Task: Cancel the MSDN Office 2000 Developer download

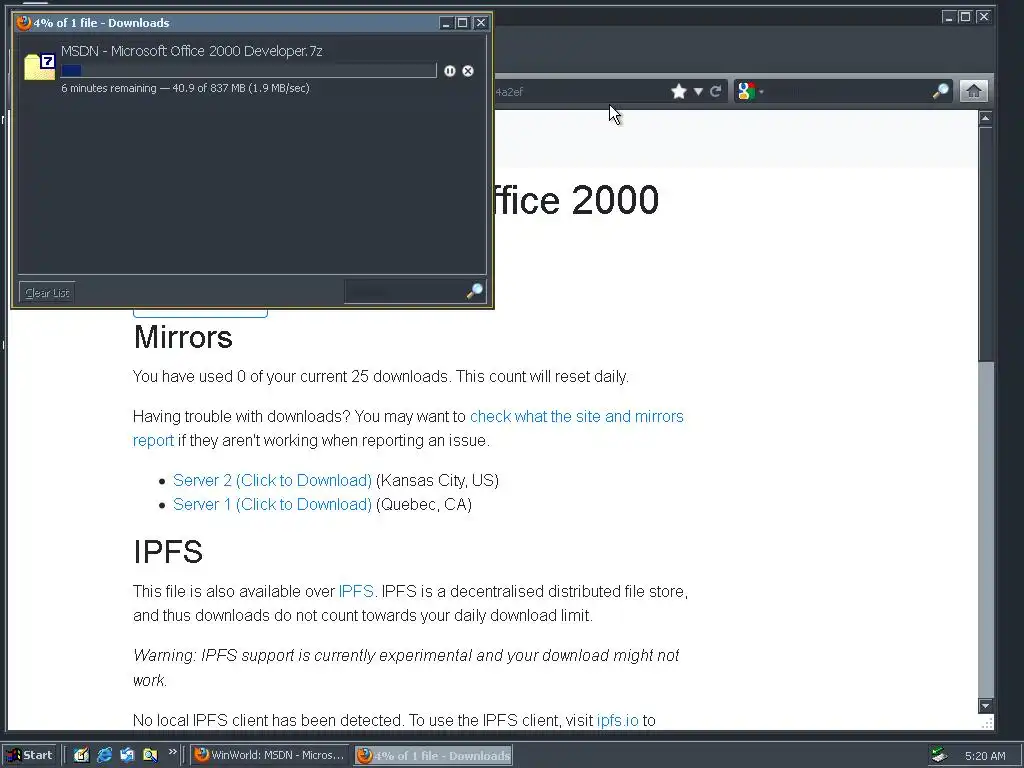Action: (468, 71)
